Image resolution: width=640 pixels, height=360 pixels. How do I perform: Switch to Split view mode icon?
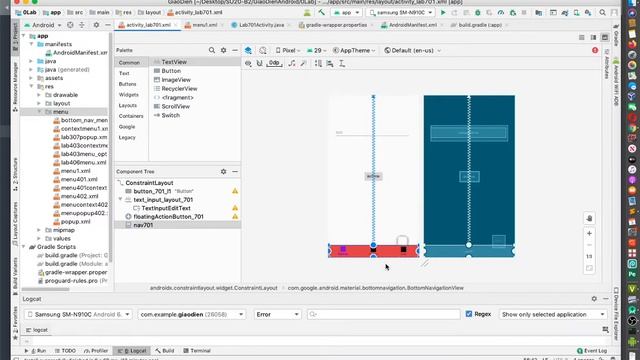593,38
